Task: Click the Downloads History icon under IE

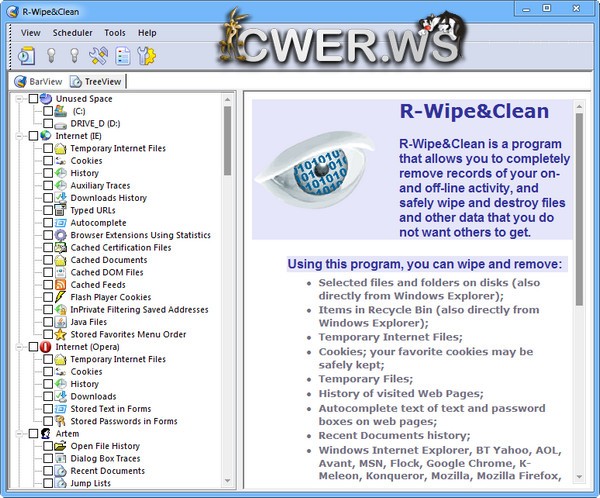Action: click(x=60, y=198)
